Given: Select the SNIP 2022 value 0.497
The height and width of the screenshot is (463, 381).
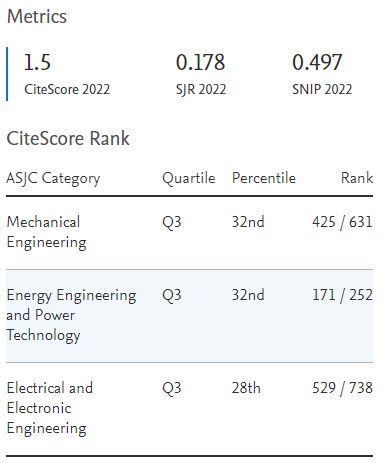Looking at the screenshot, I should click(317, 62).
